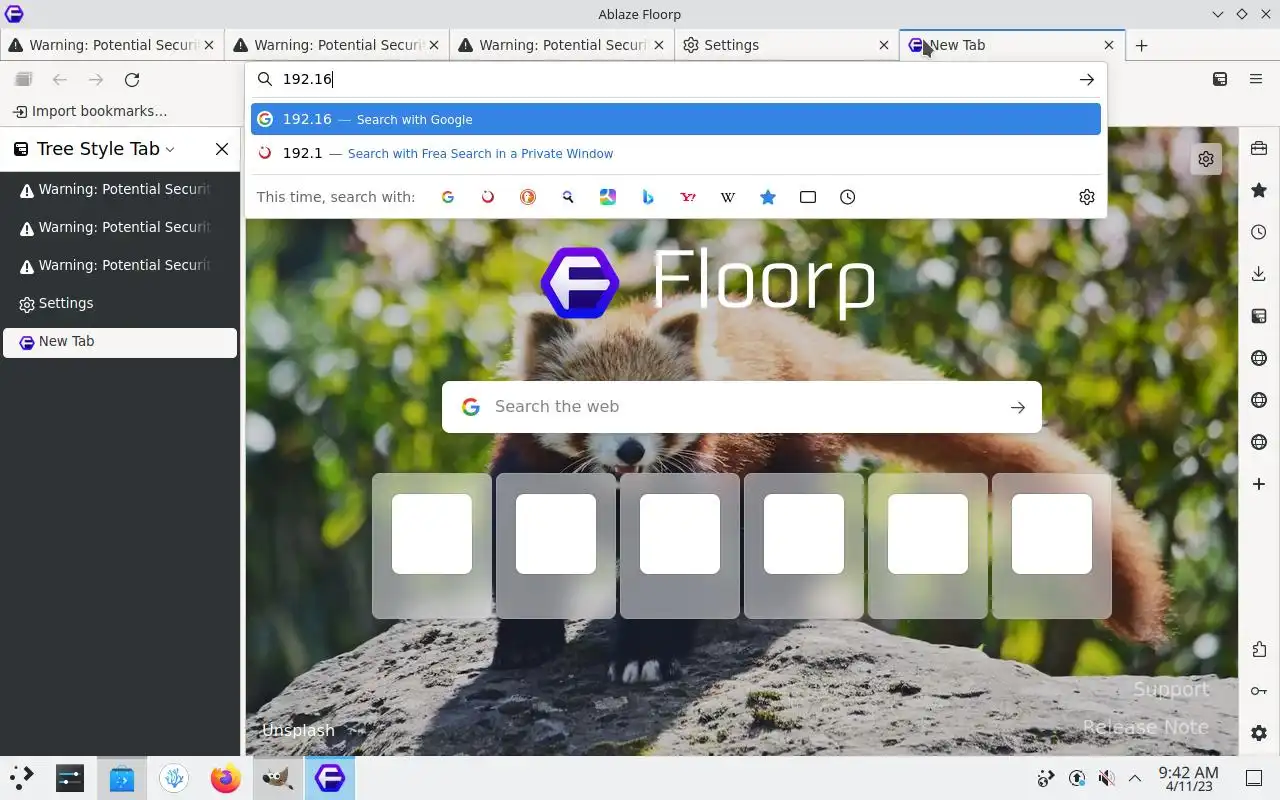Show history panel in the right sidebar
The image size is (1280, 800).
pyautogui.click(x=1259, y=232)
